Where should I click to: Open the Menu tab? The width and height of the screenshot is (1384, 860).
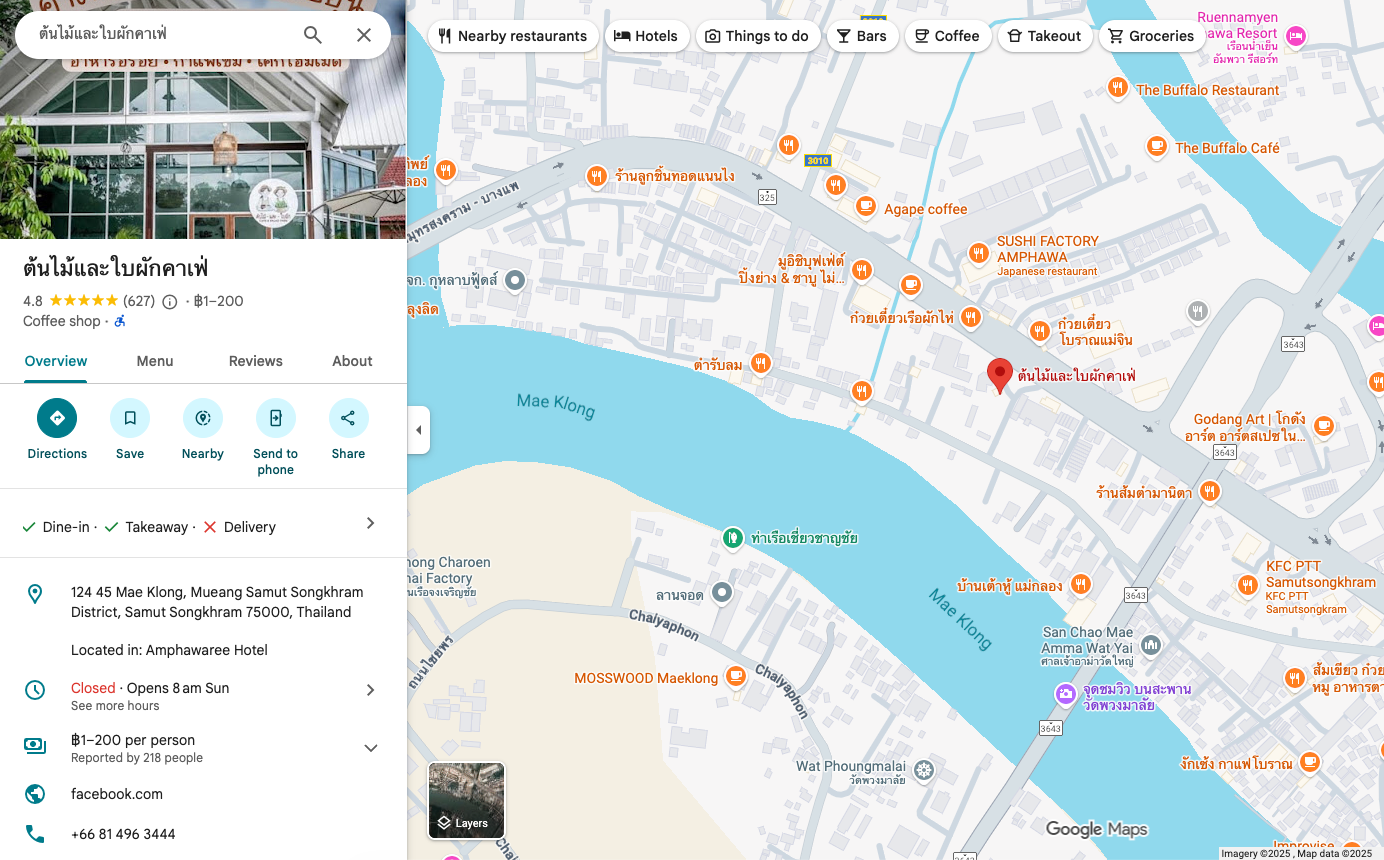pos(155,361)
